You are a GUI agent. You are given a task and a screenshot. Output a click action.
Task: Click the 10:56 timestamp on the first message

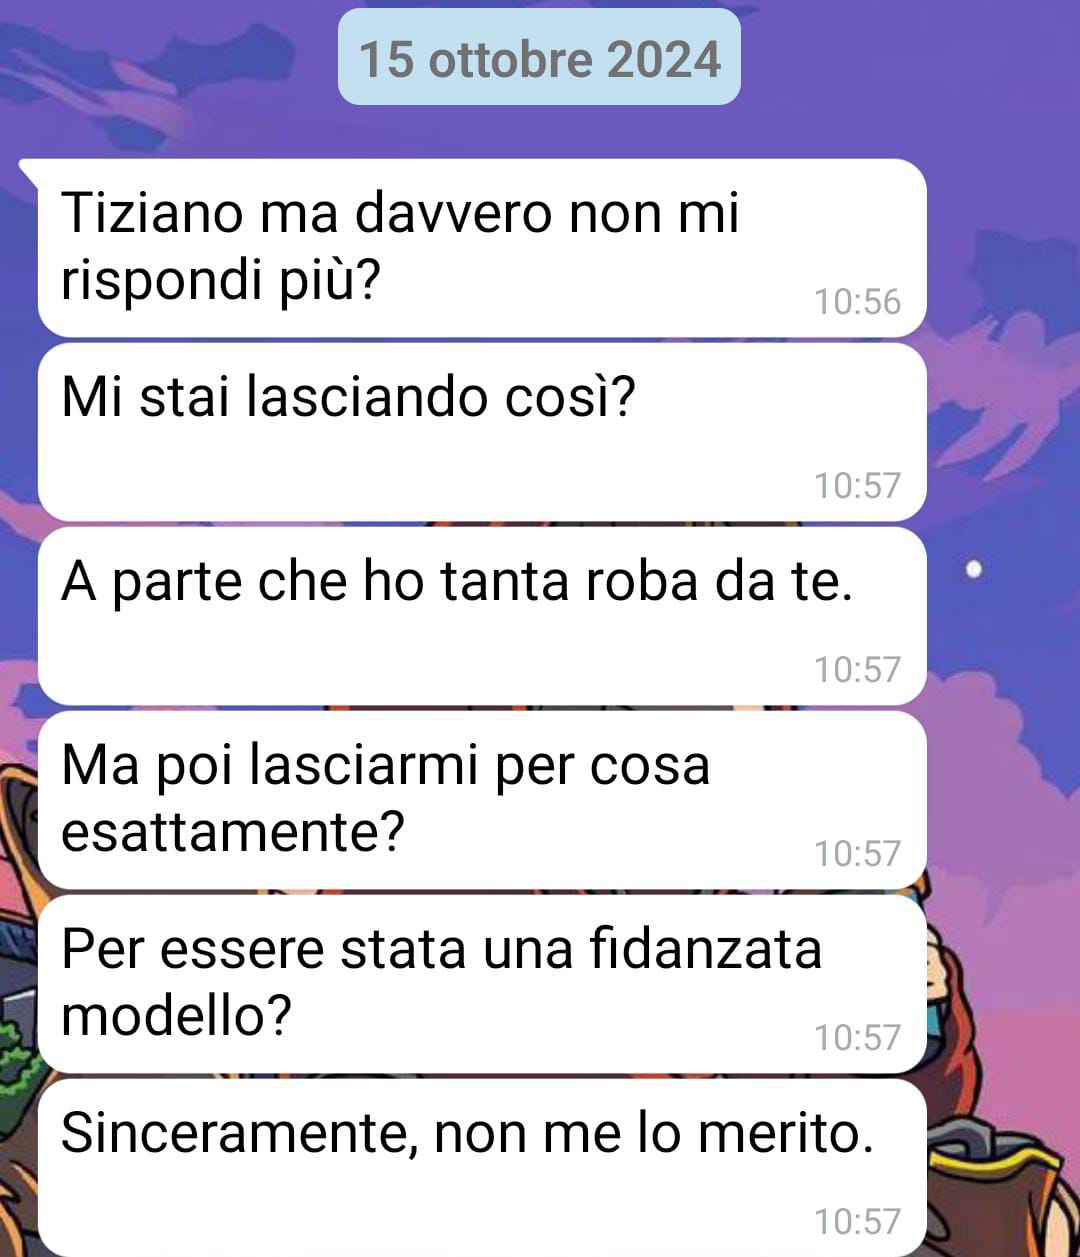point(857,302)
